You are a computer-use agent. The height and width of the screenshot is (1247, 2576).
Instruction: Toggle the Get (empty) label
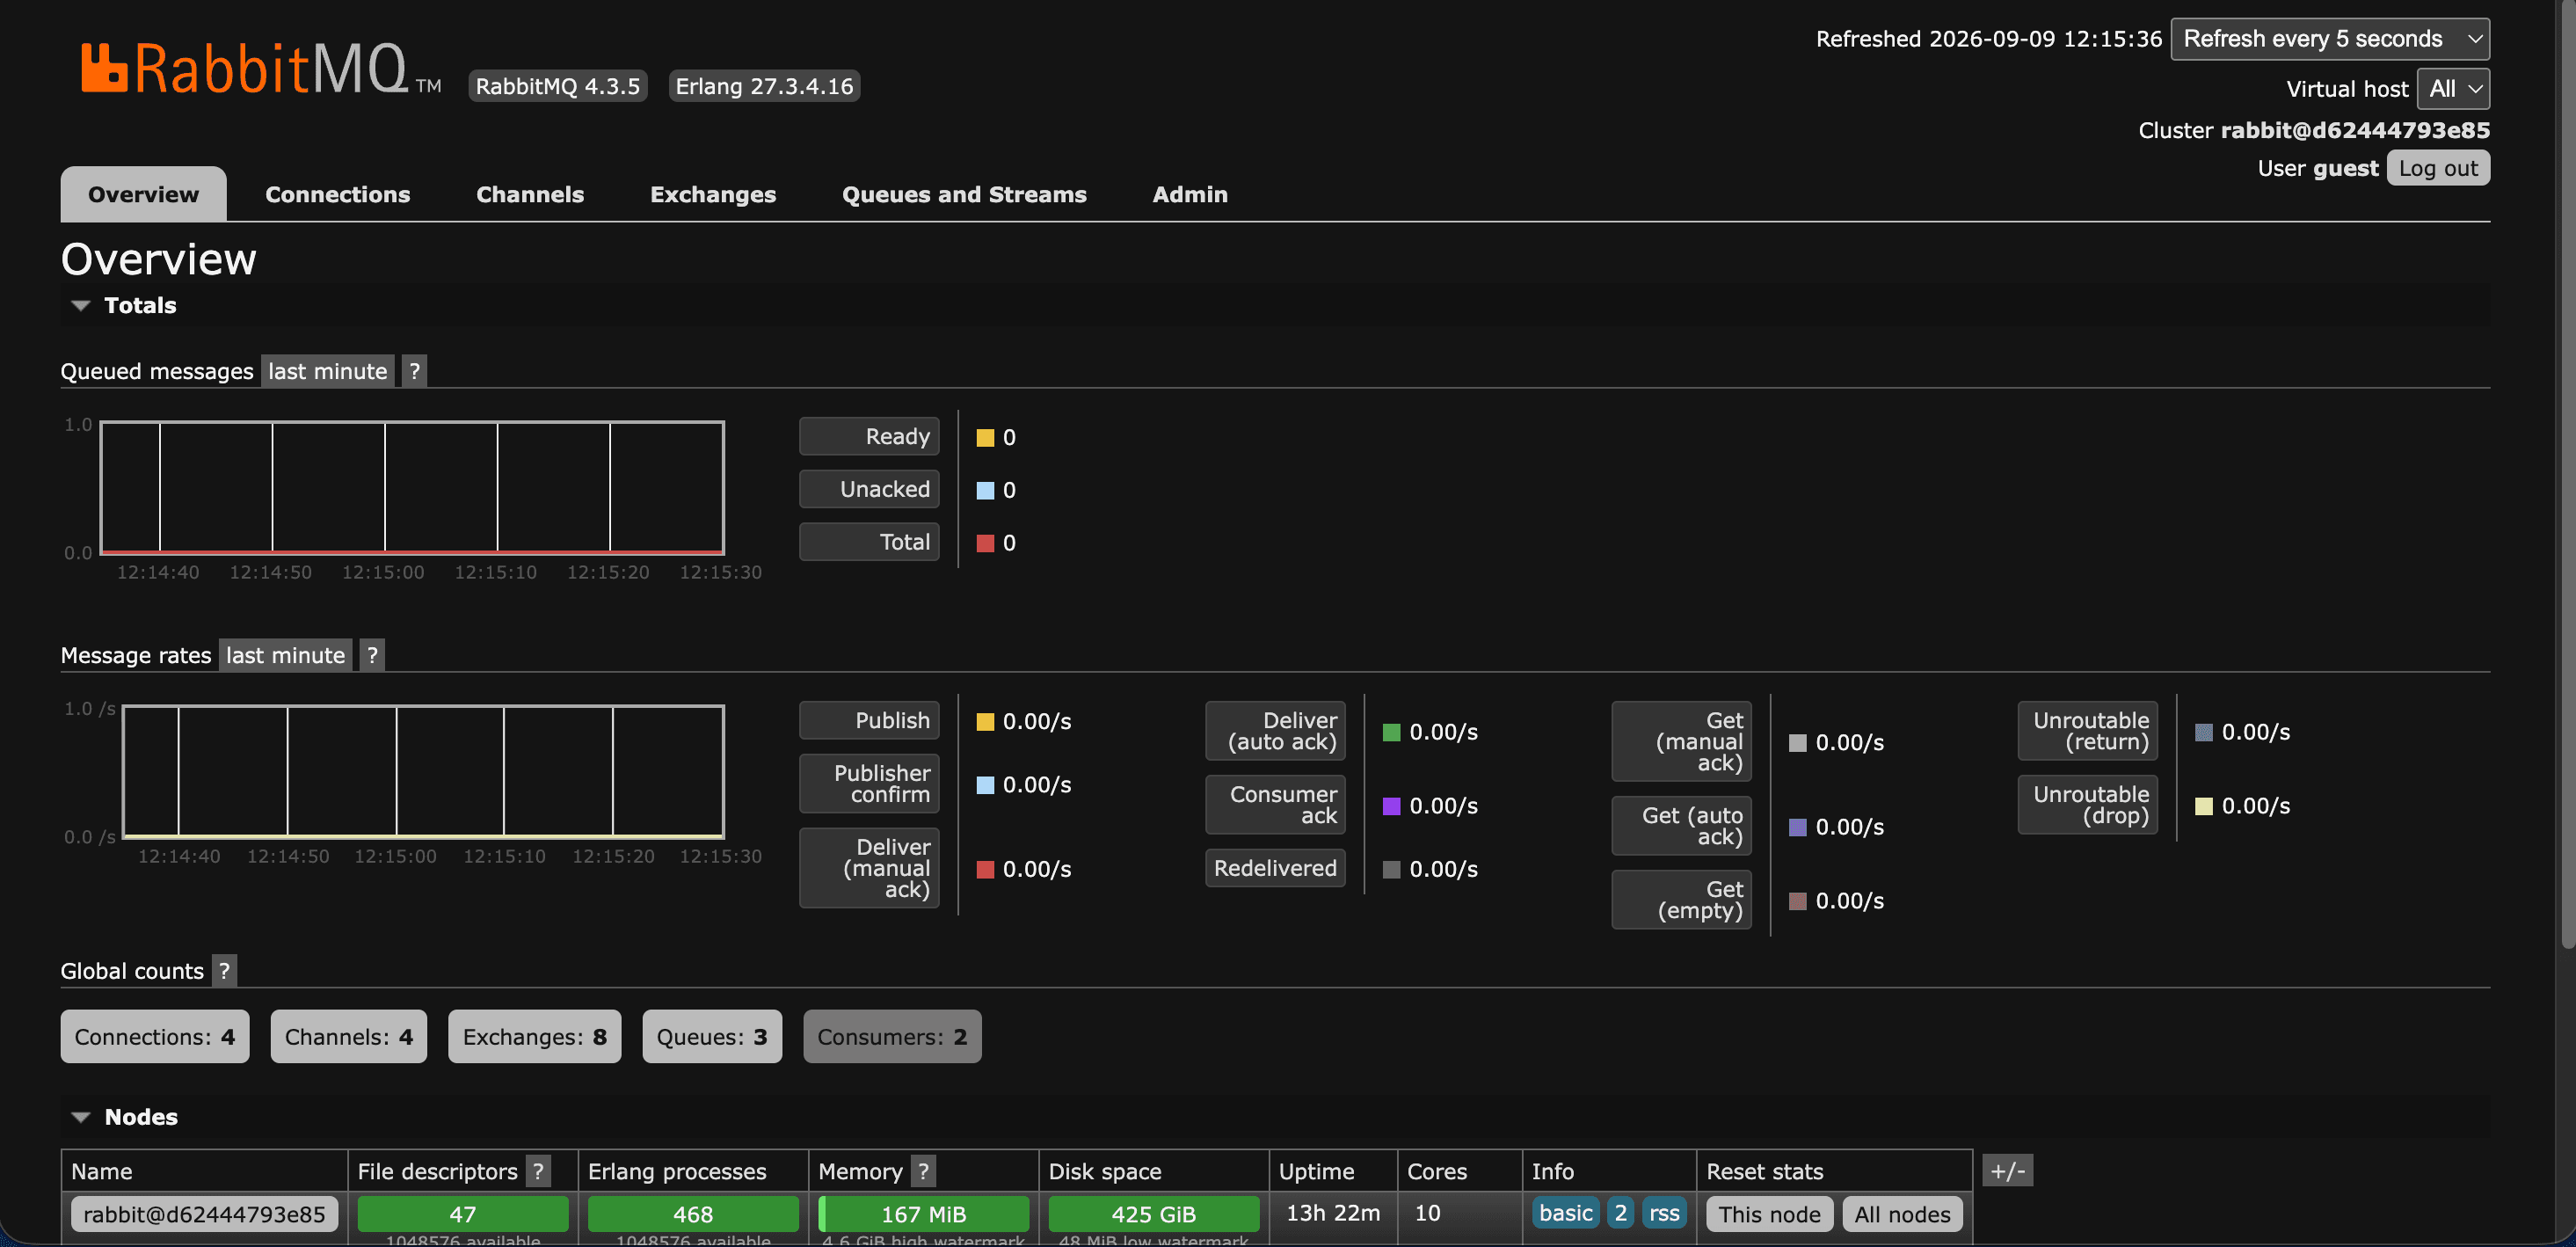(x=1681, y=900)
